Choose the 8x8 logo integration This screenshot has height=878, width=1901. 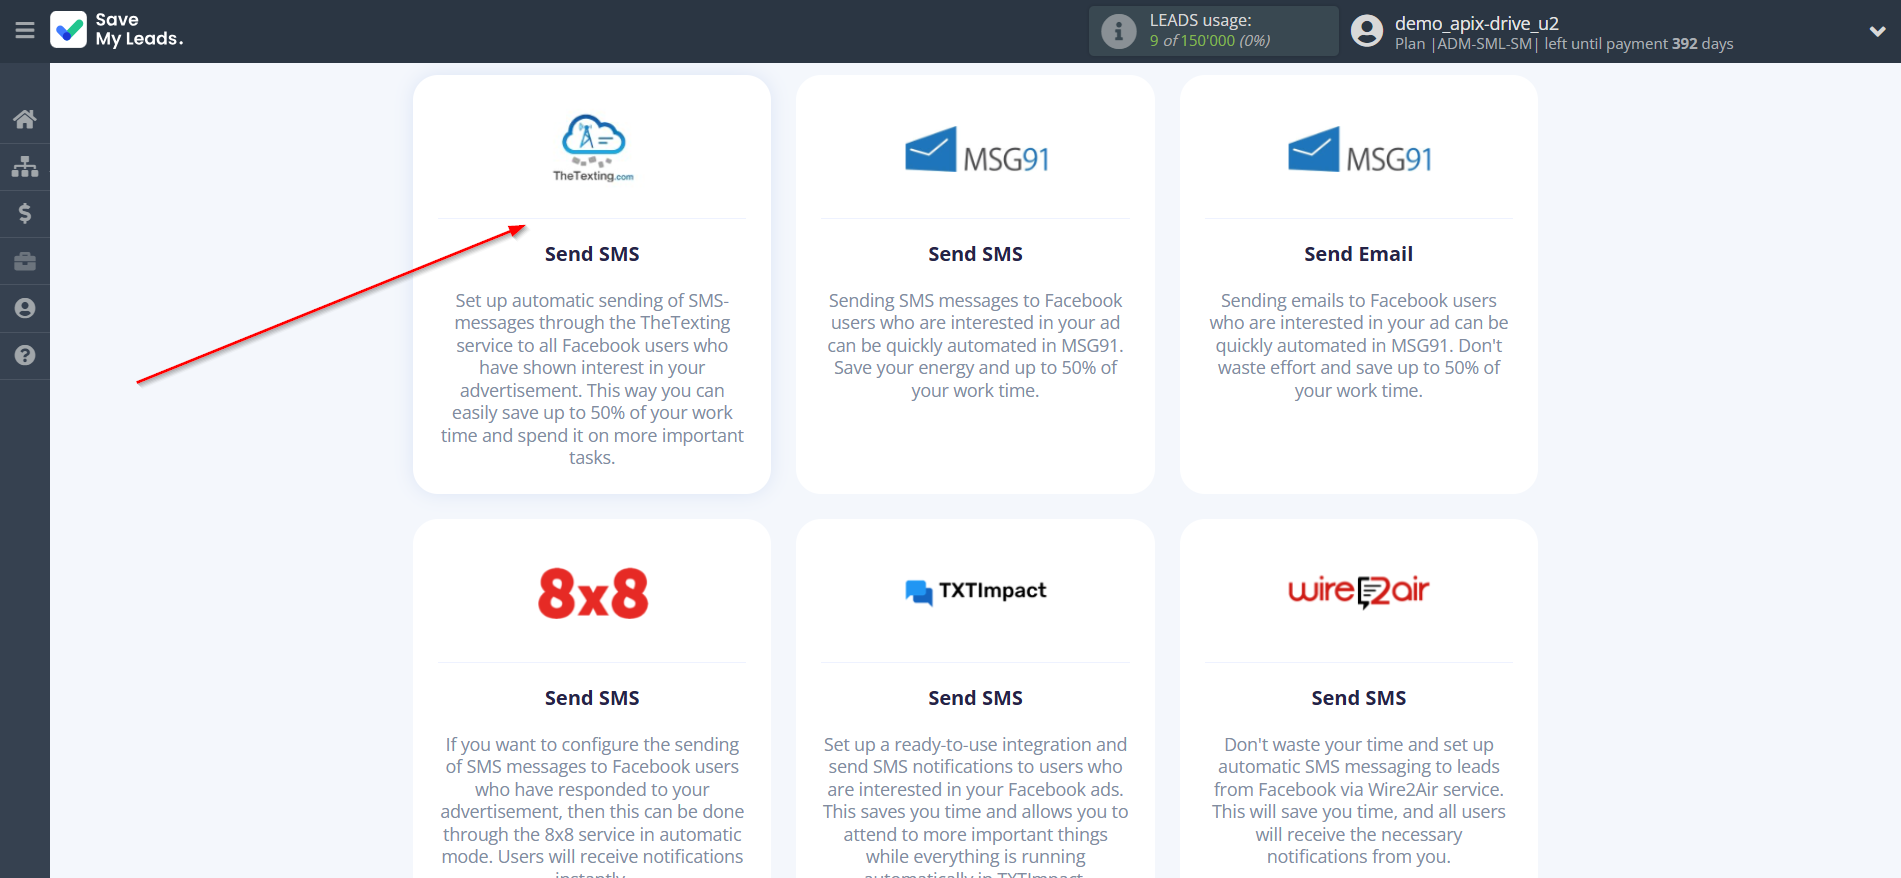click(592, 593)
